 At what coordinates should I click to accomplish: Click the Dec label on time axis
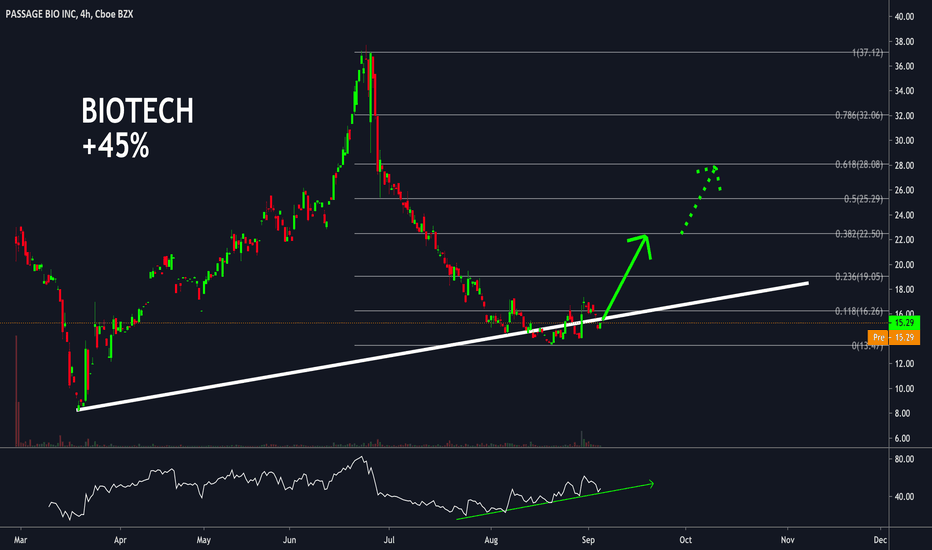(880, 540)
